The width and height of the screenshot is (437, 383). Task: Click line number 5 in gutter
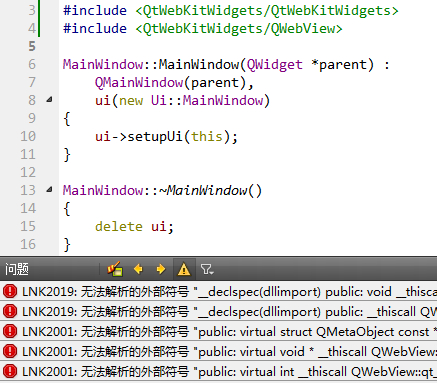pyautogui.click(x=32, y=46)
